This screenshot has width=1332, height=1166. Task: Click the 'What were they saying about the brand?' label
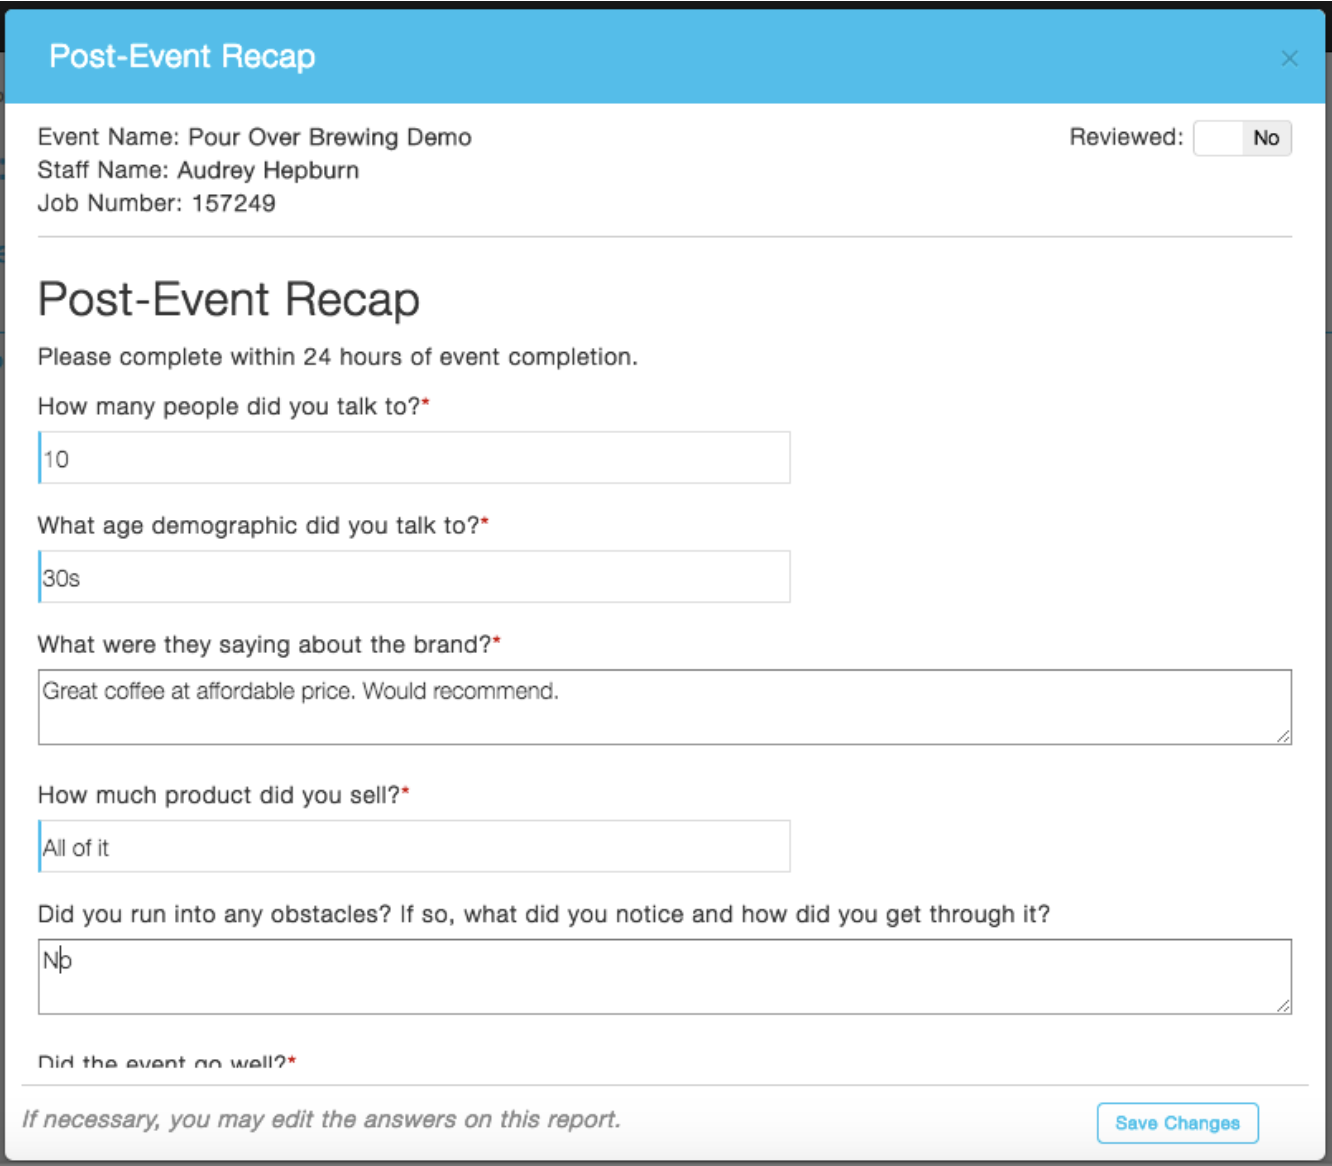(x=264, y=645)
